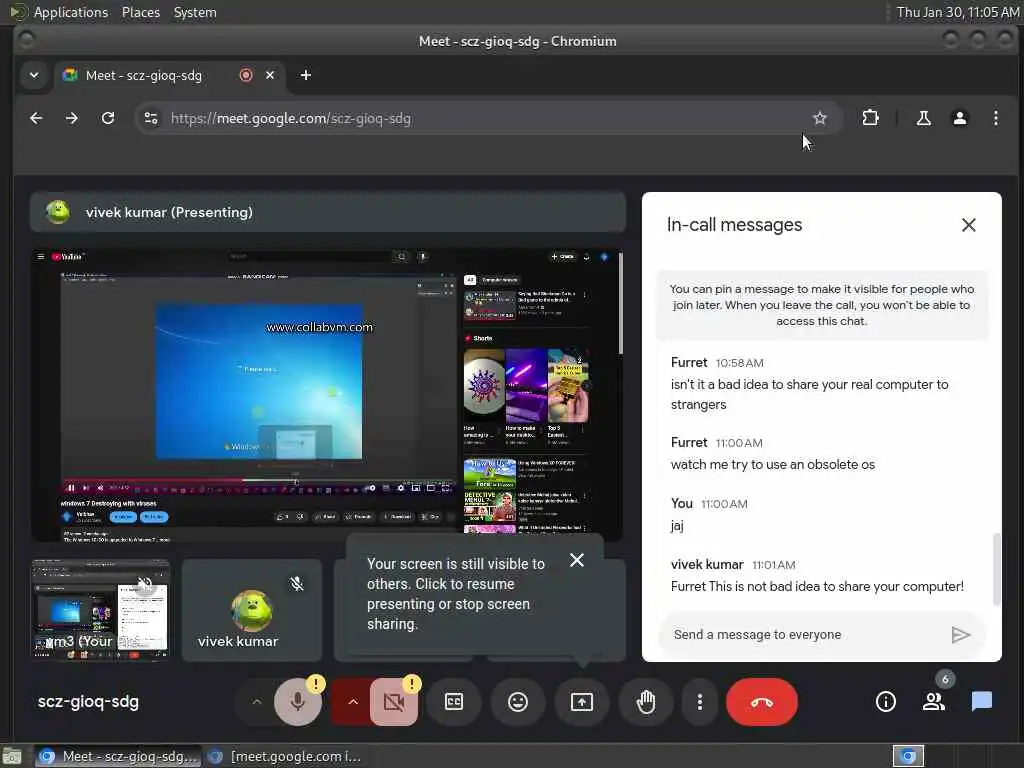This screenshot has width=1024, height=768.
Task: Click the meeting code scz-gioq-sdg text
Action: 88,702
